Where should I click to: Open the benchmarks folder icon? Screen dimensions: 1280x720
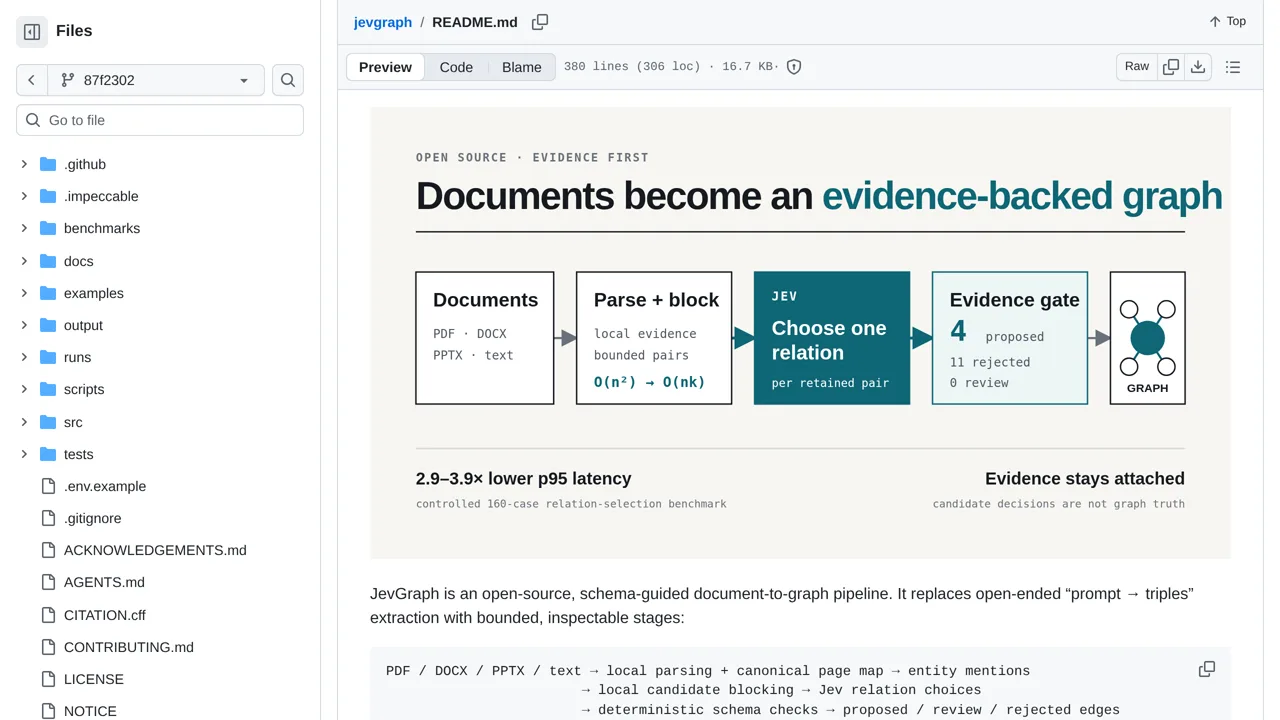pyautogui.click(x=48, y=228)
